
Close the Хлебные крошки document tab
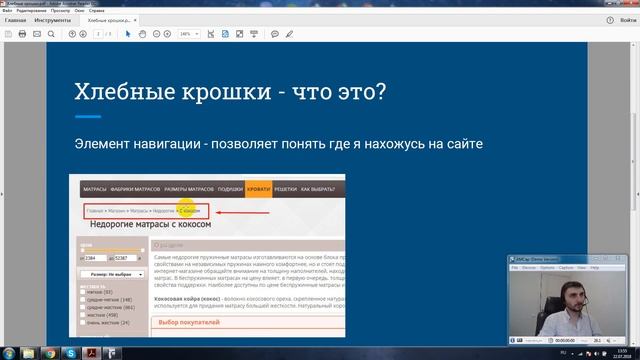135,20
